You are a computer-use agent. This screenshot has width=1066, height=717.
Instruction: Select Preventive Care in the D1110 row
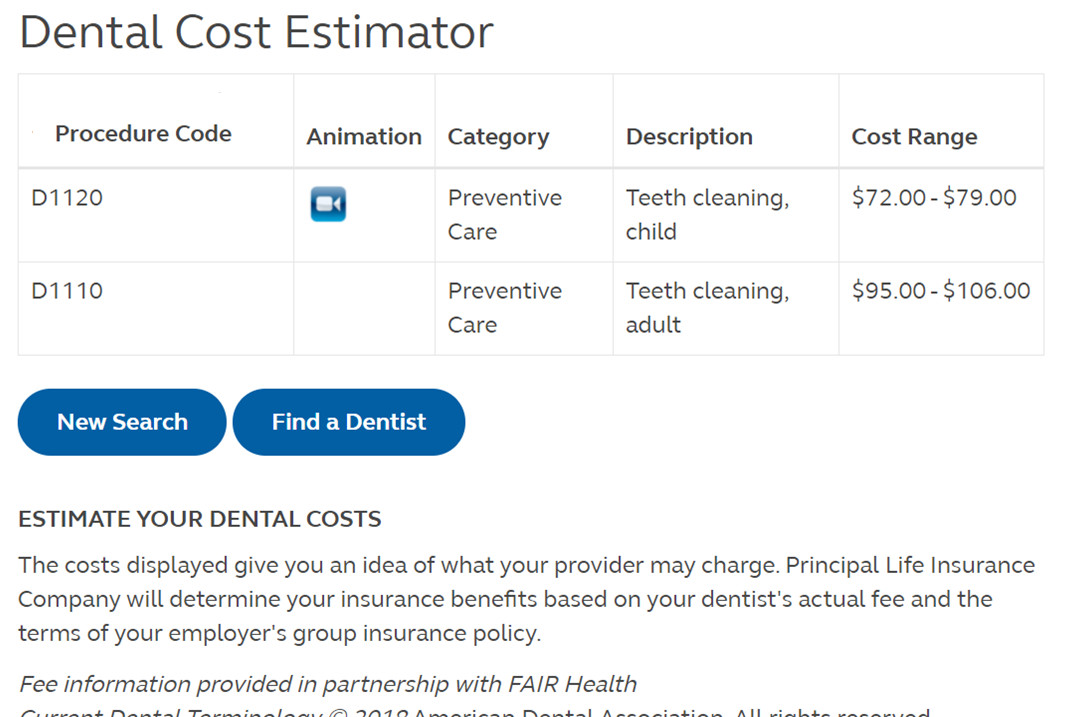tap(504, 308)
